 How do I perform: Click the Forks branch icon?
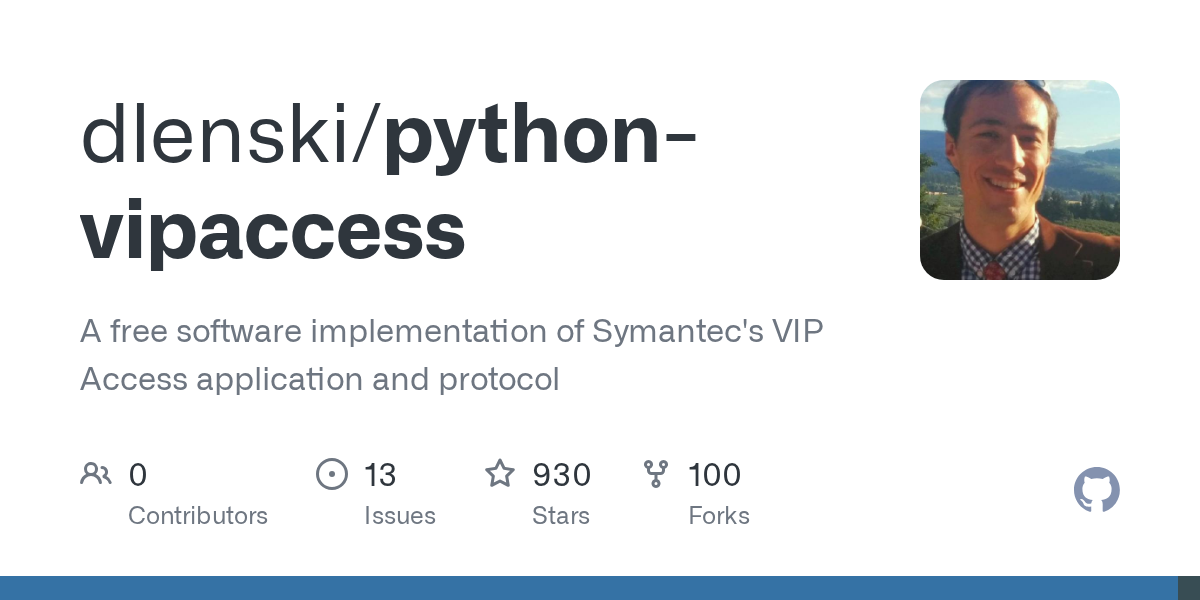(x=656, y=474)
